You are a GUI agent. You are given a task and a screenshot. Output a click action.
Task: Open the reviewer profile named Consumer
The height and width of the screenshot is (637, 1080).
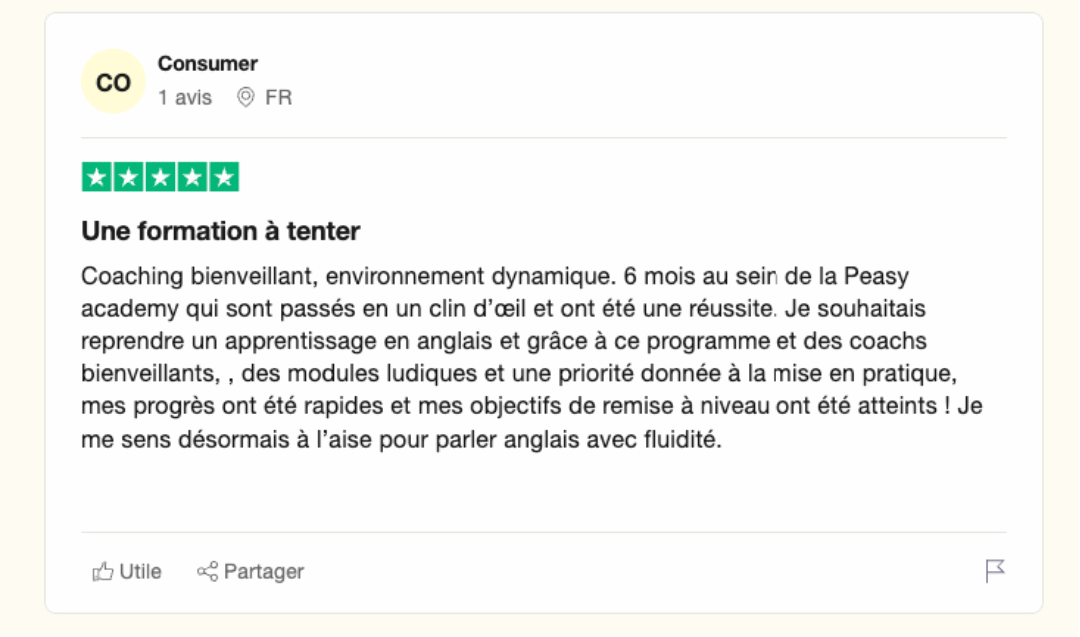click(207, 63)
